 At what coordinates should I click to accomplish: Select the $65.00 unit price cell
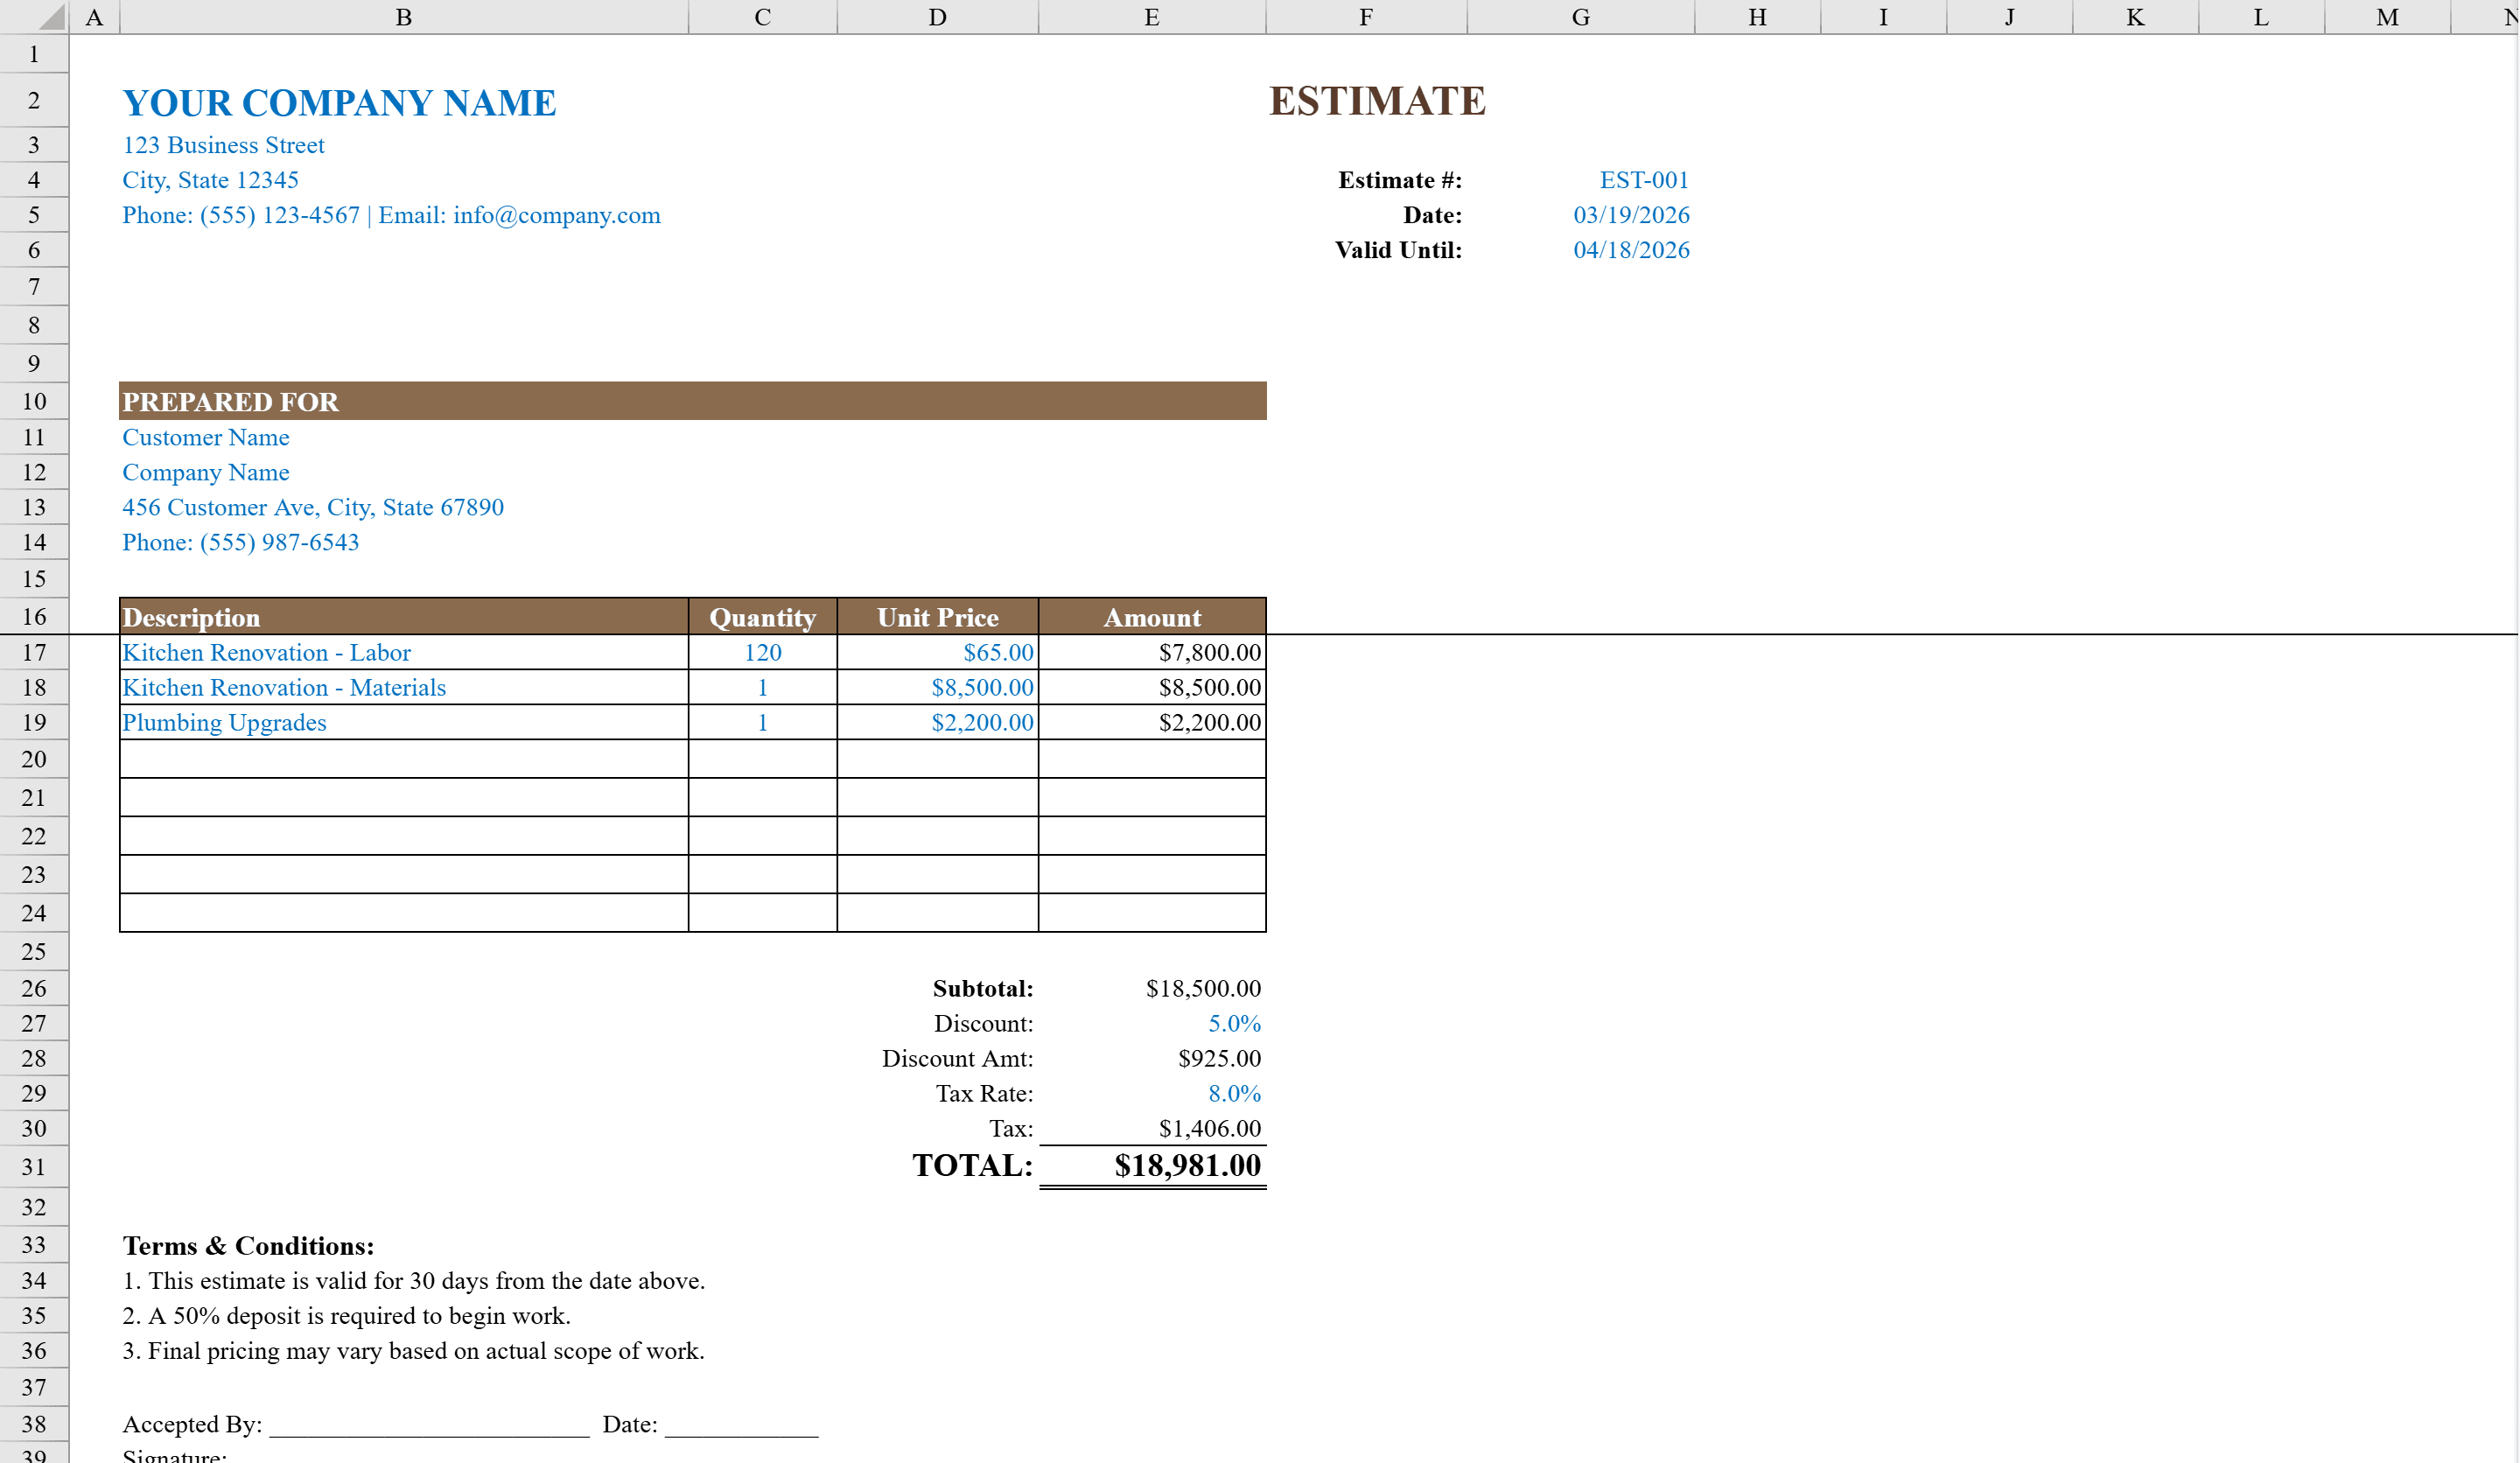point(936,652)
